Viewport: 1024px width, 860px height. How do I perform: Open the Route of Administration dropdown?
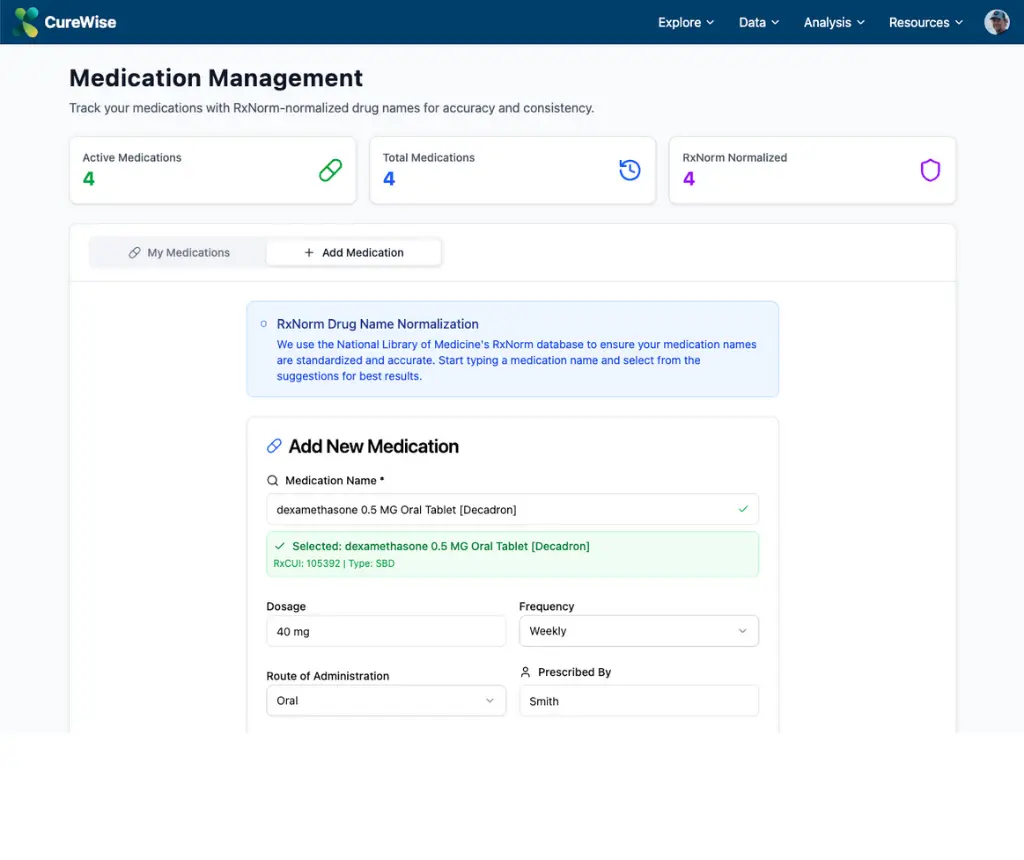tap(386, 701)
